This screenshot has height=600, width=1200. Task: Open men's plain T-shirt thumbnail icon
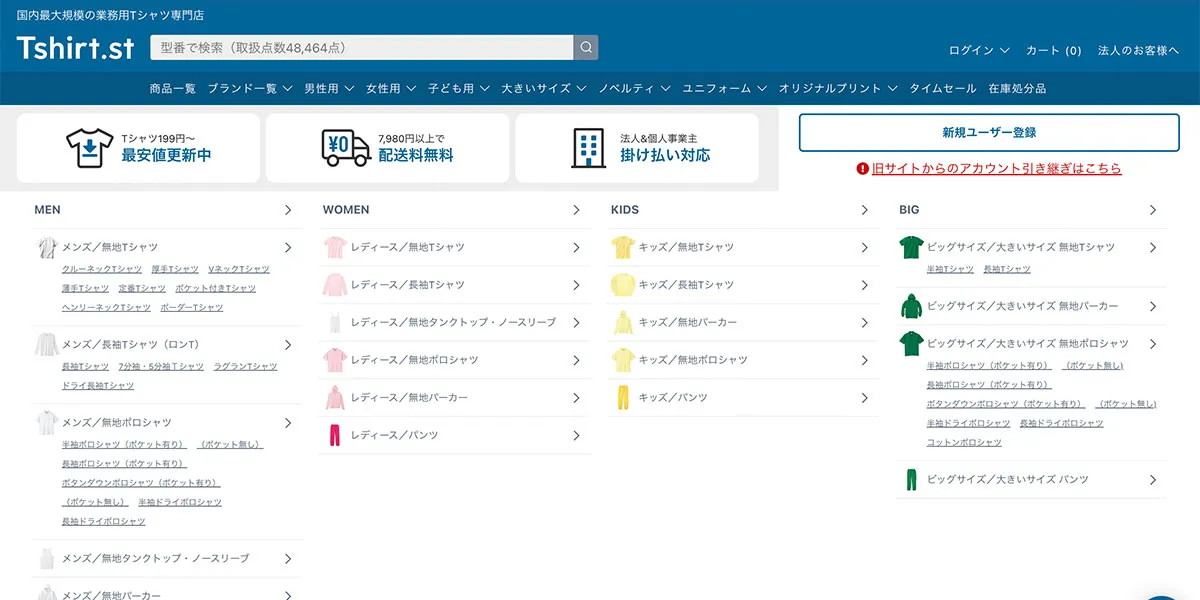point(47,247)
